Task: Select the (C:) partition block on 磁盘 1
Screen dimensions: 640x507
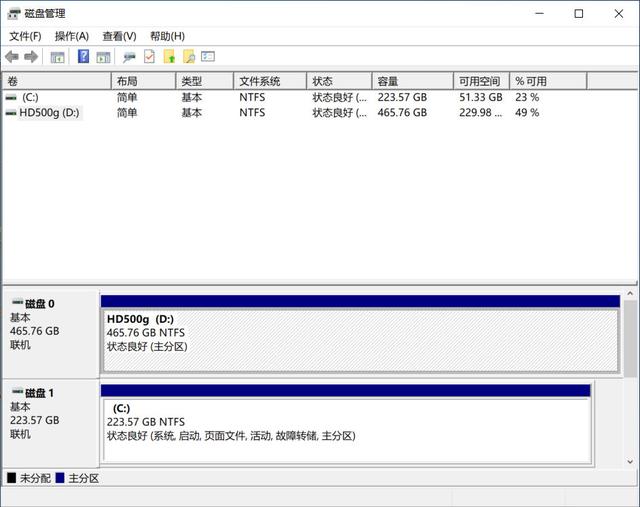Action: pyautogui.click(x=347, y=429)
